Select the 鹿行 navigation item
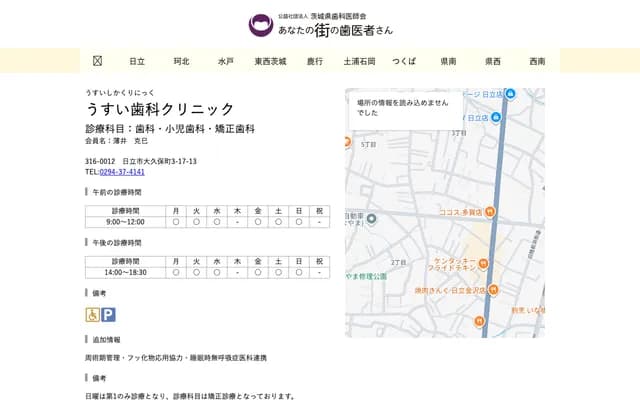This screenshot has width=640, height=400. point(314,61)
